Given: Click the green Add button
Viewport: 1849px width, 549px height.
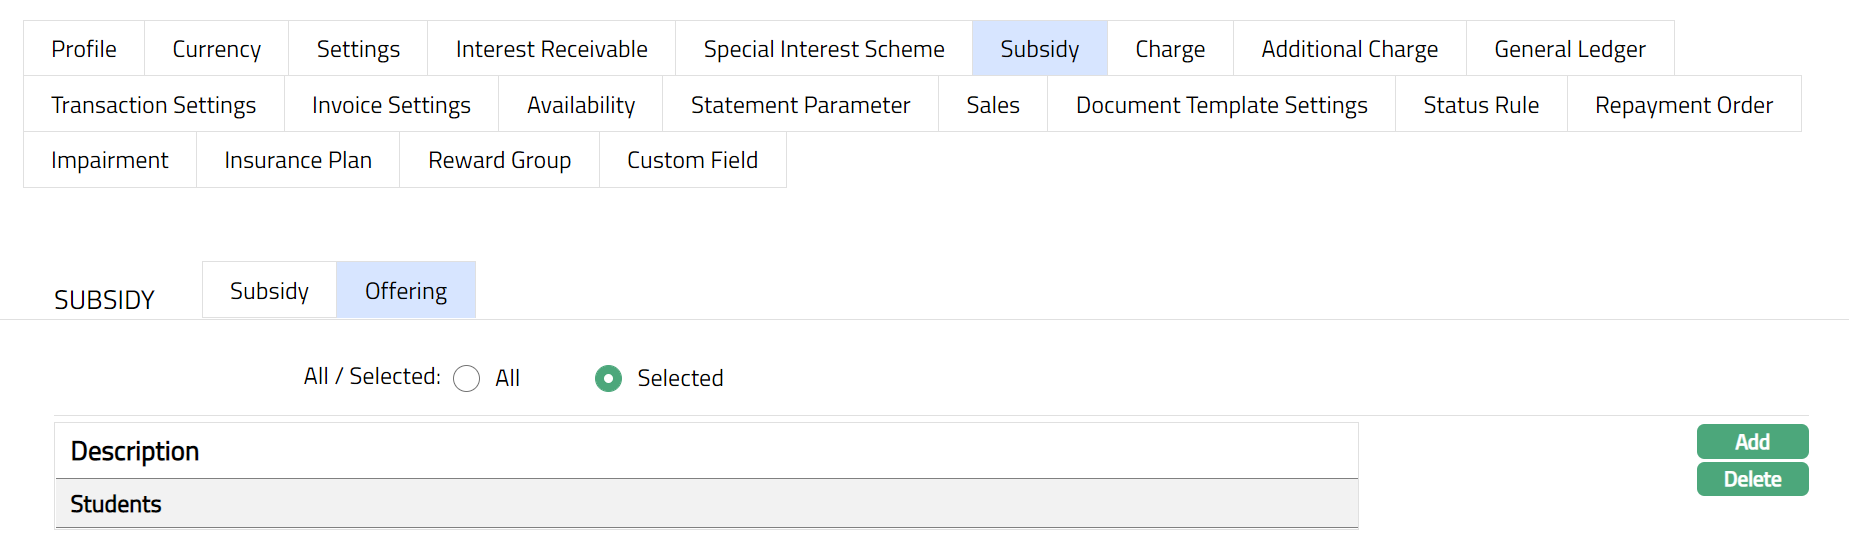Looking at the screenshot, I should click(1752, 442).
